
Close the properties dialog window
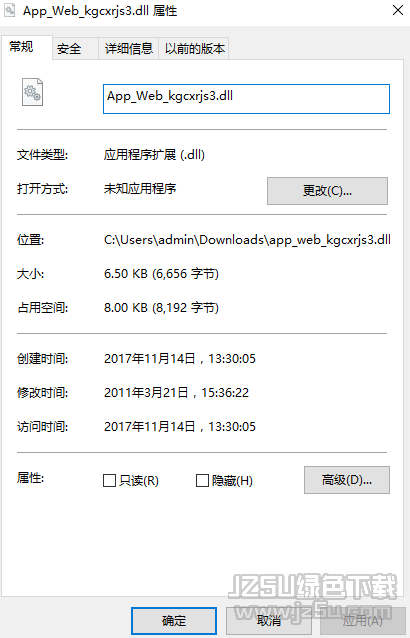(x=398, y=10)
